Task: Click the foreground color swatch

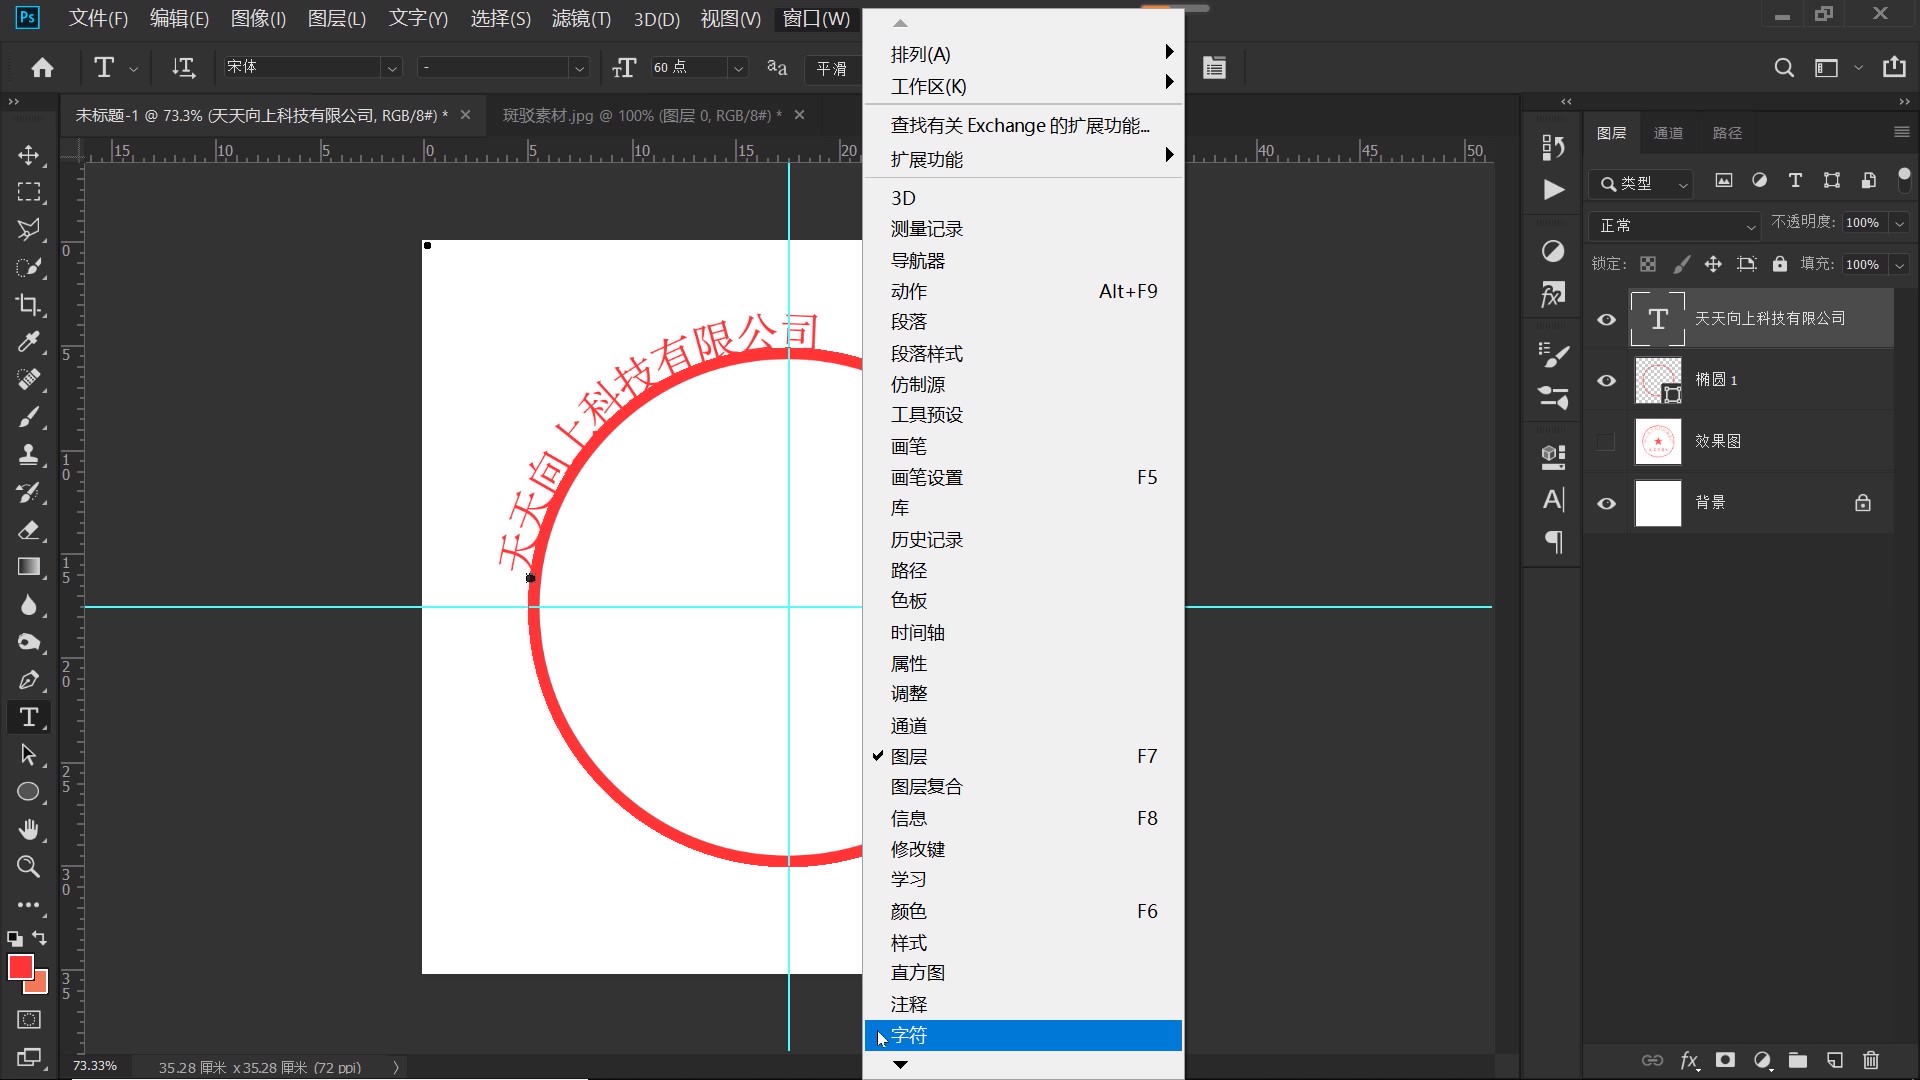Action: pos(22,968)
